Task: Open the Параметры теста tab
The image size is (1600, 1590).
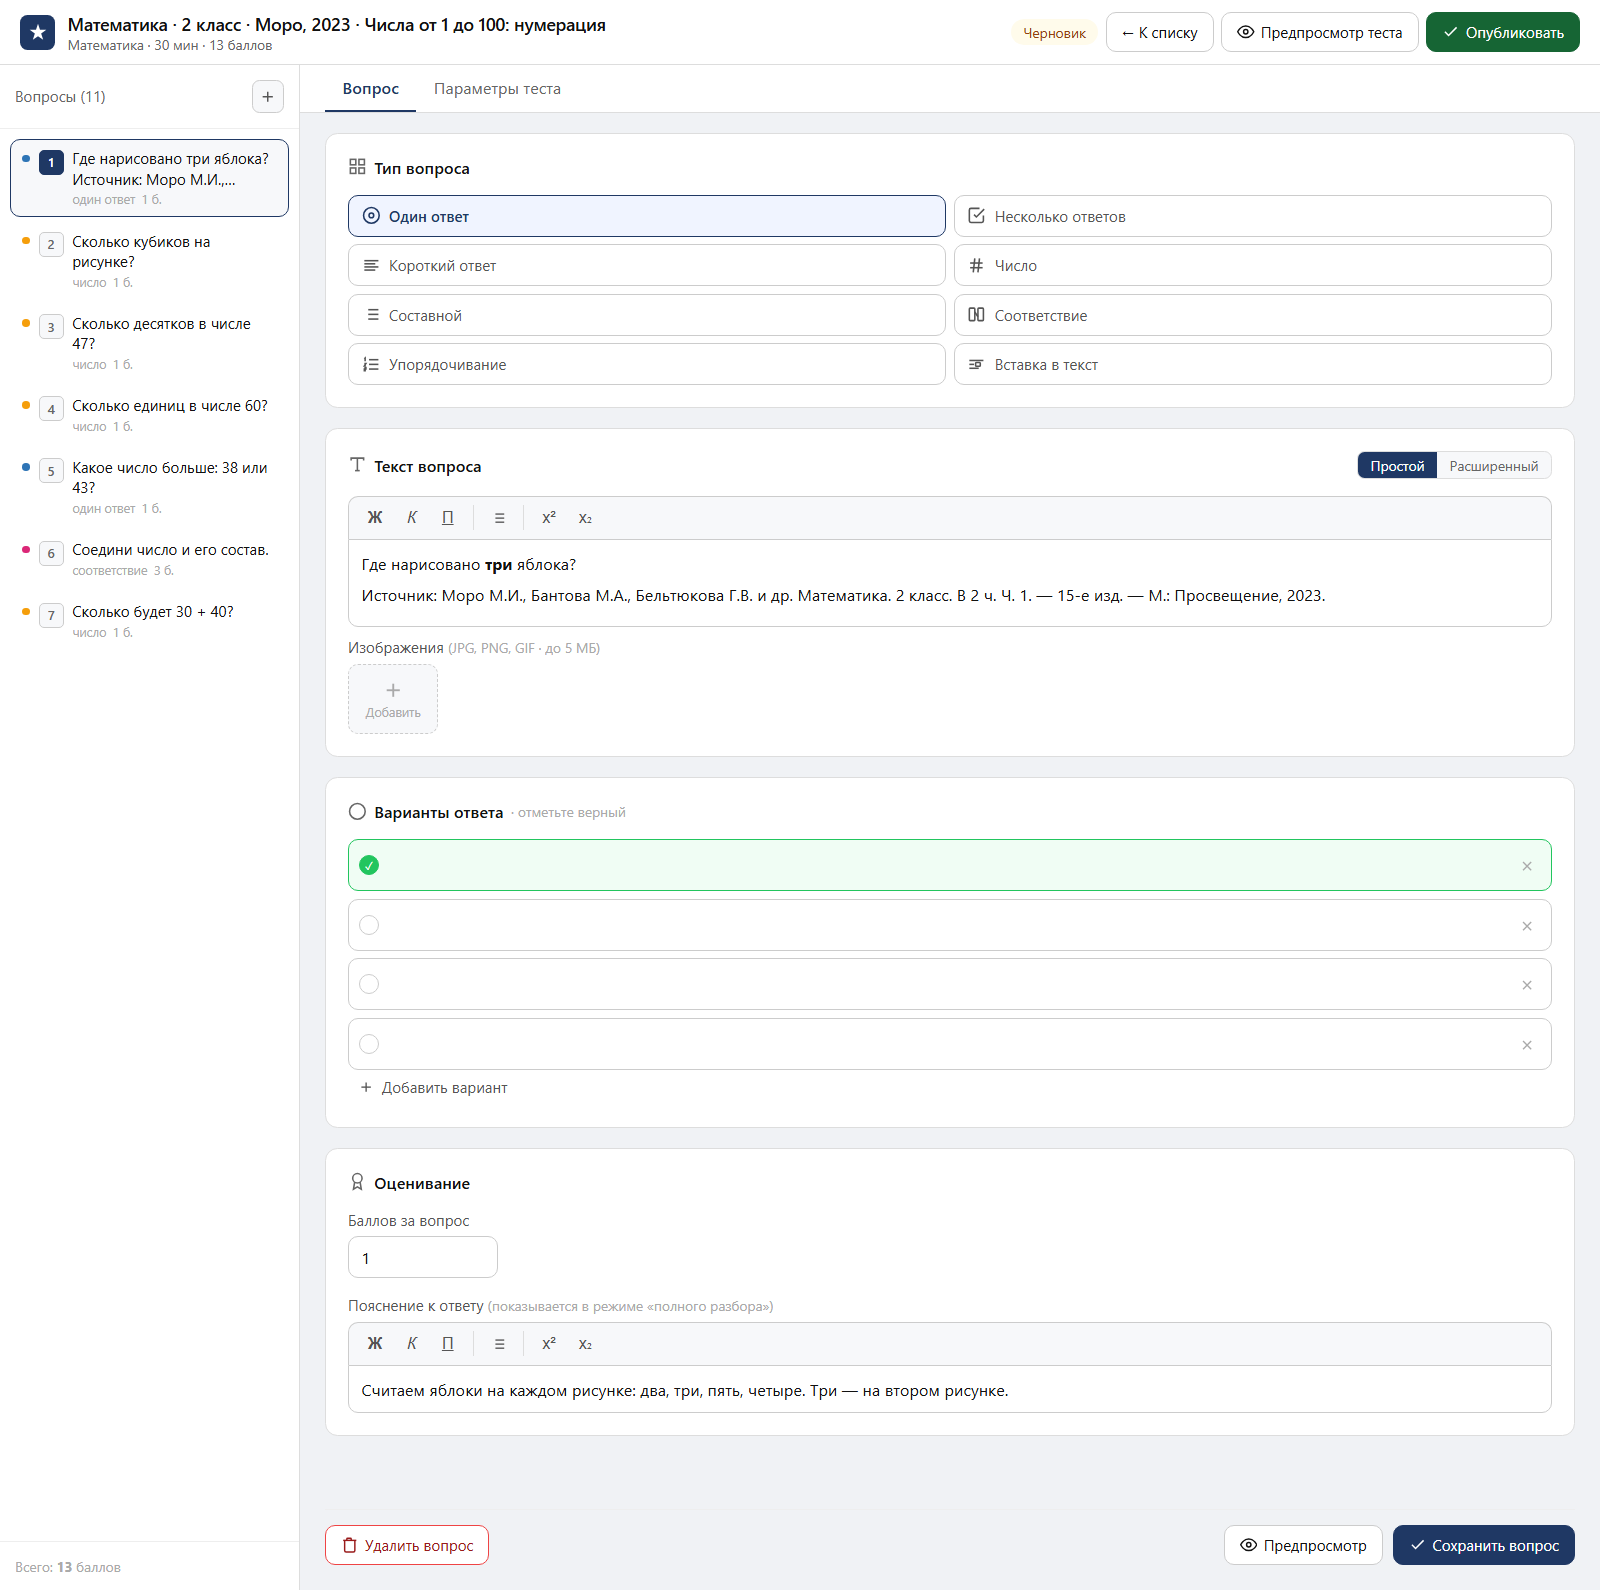Action: point(497,89)
